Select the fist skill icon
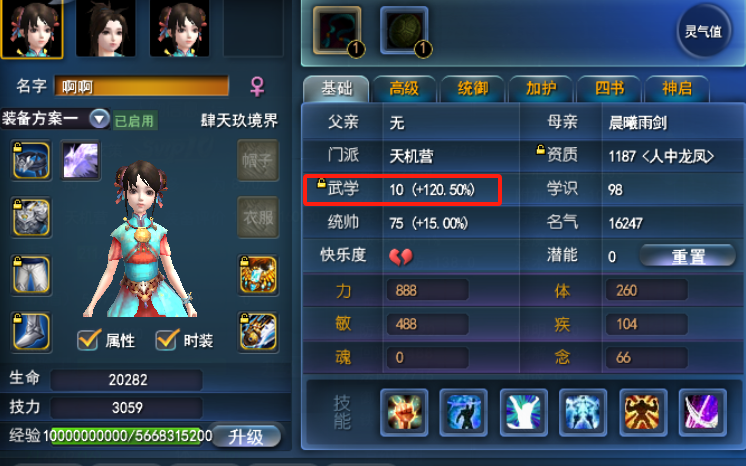The width and height of the screenshot is (746, 466). tap(404, 412)
